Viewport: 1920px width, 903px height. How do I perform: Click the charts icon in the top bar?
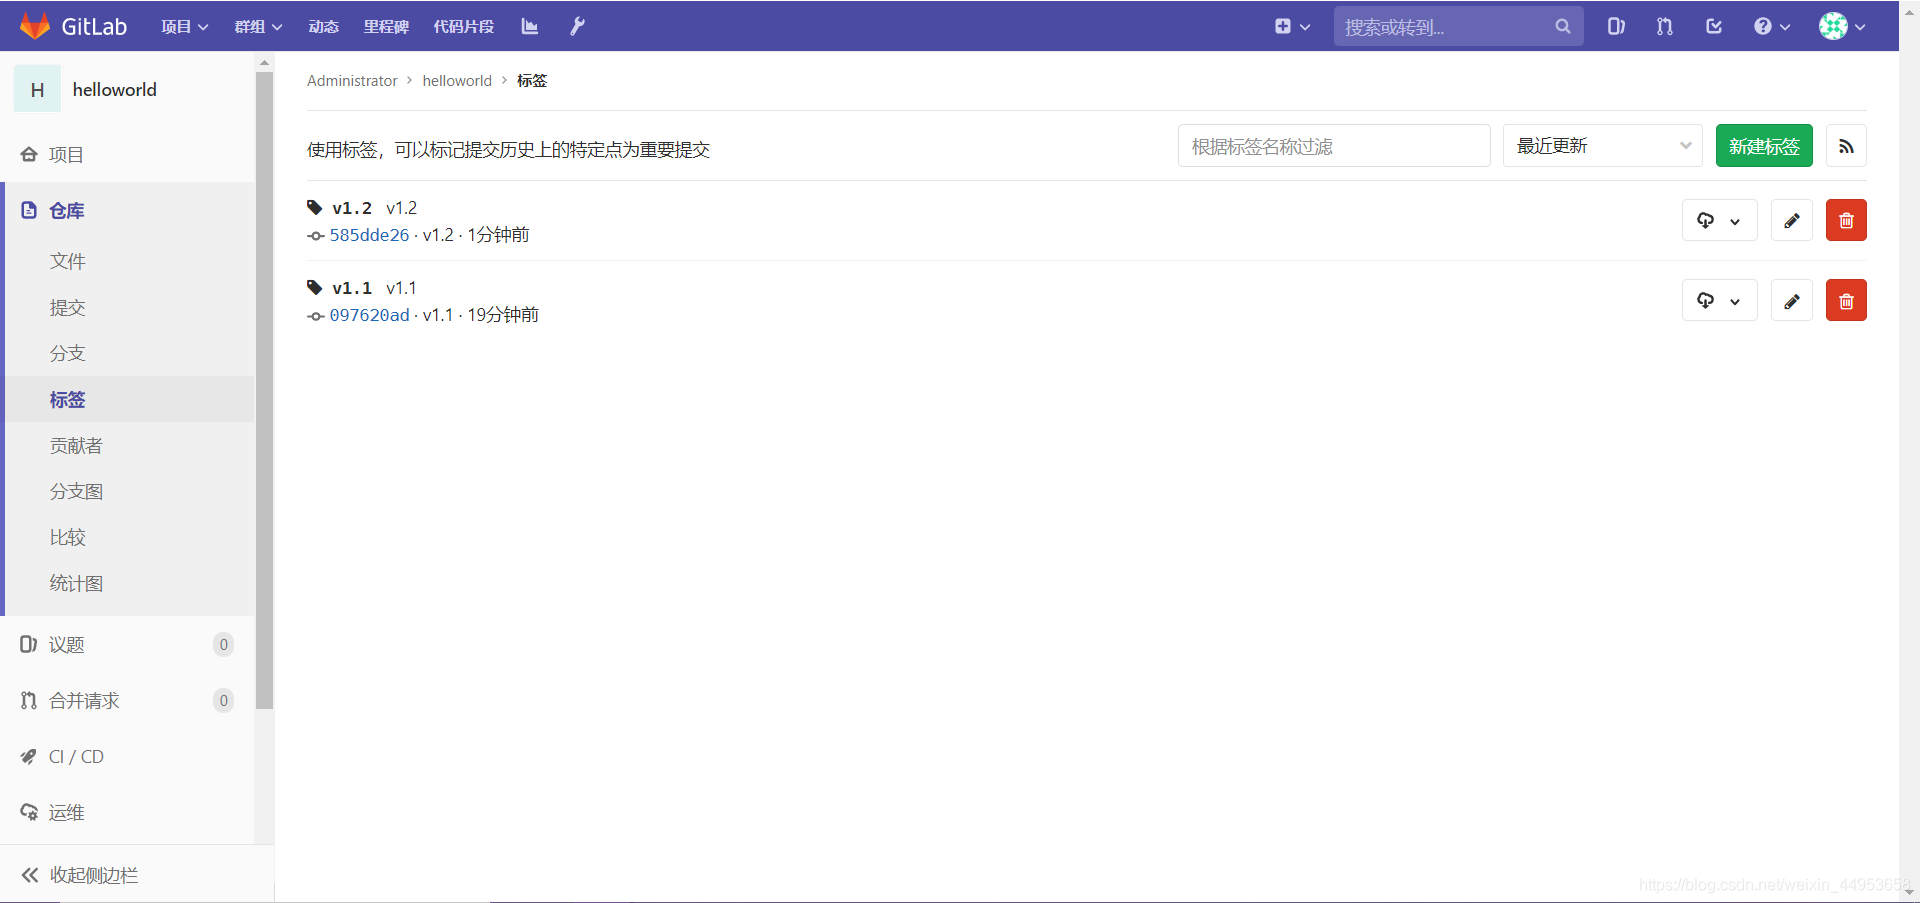pos(528,26)
